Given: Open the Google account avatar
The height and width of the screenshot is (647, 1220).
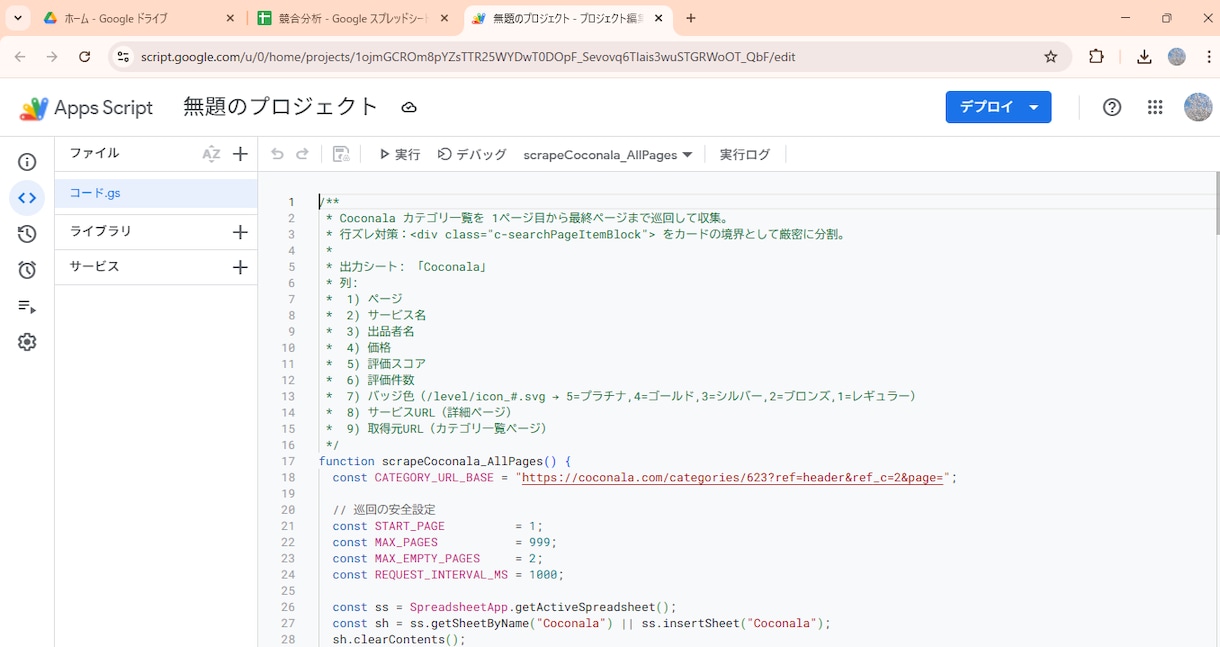Looking at the screenshot, I should [1198, 107].
